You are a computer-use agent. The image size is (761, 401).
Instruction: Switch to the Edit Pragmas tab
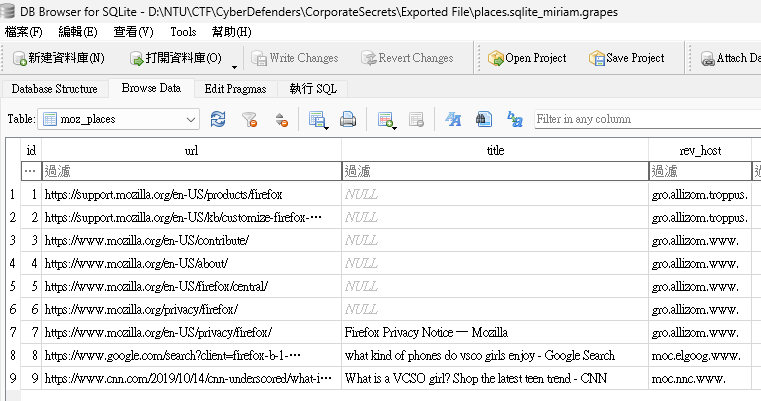point(235,89)
